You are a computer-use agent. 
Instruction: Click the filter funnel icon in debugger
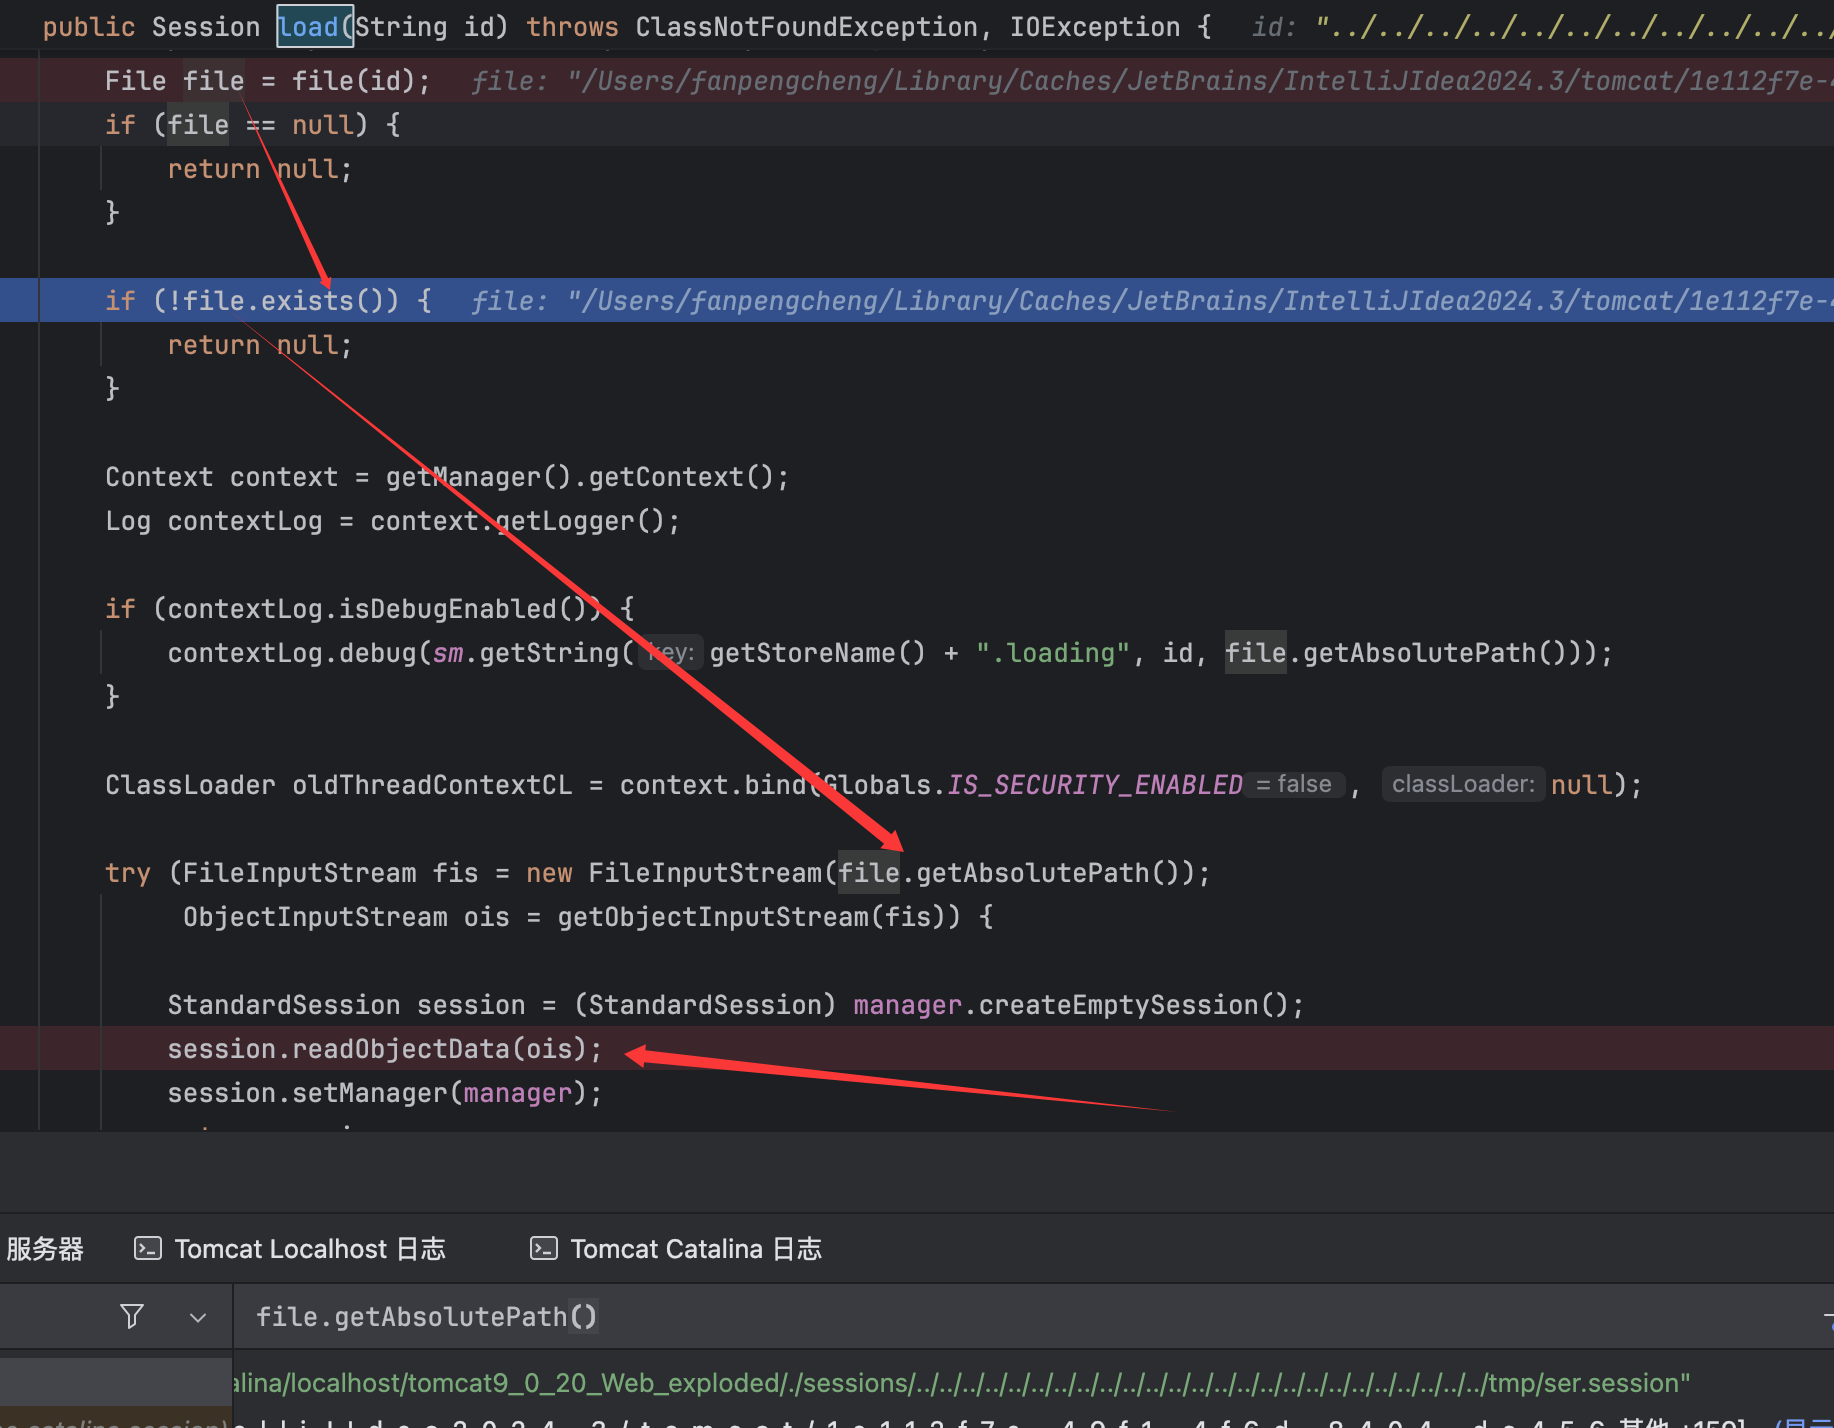131,1316
